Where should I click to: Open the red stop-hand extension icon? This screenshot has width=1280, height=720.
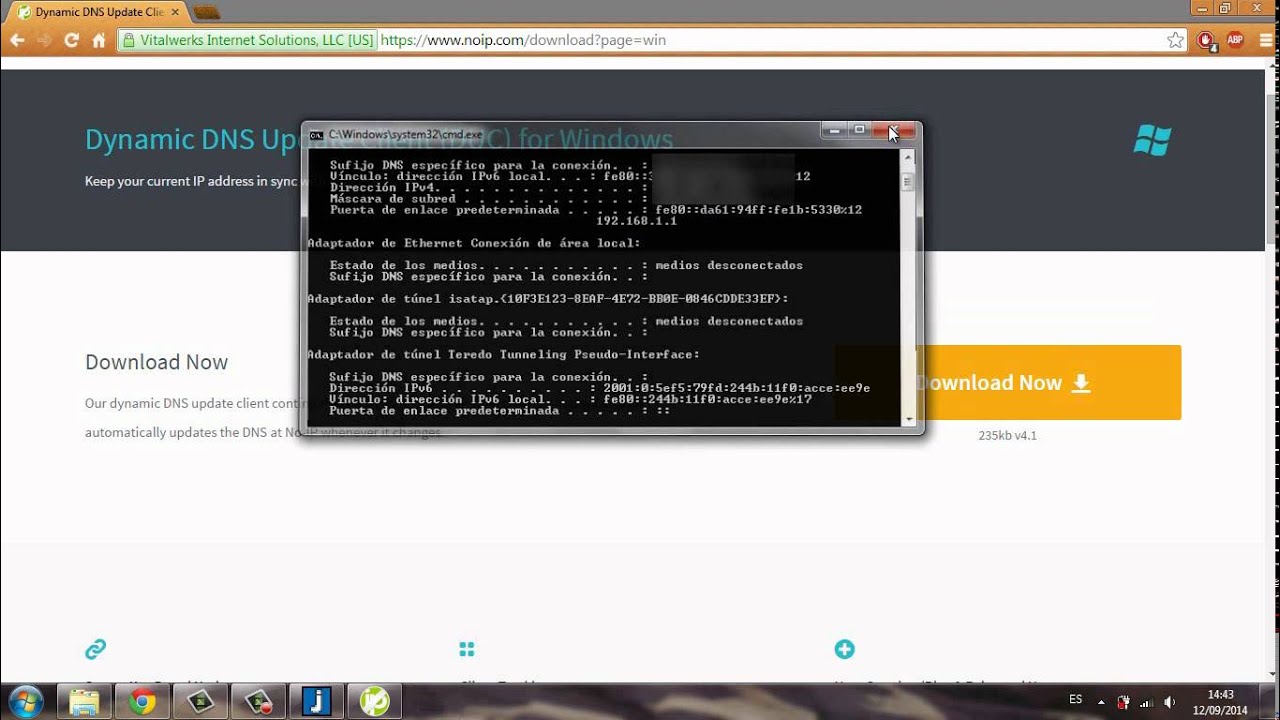coord(1207,40)
